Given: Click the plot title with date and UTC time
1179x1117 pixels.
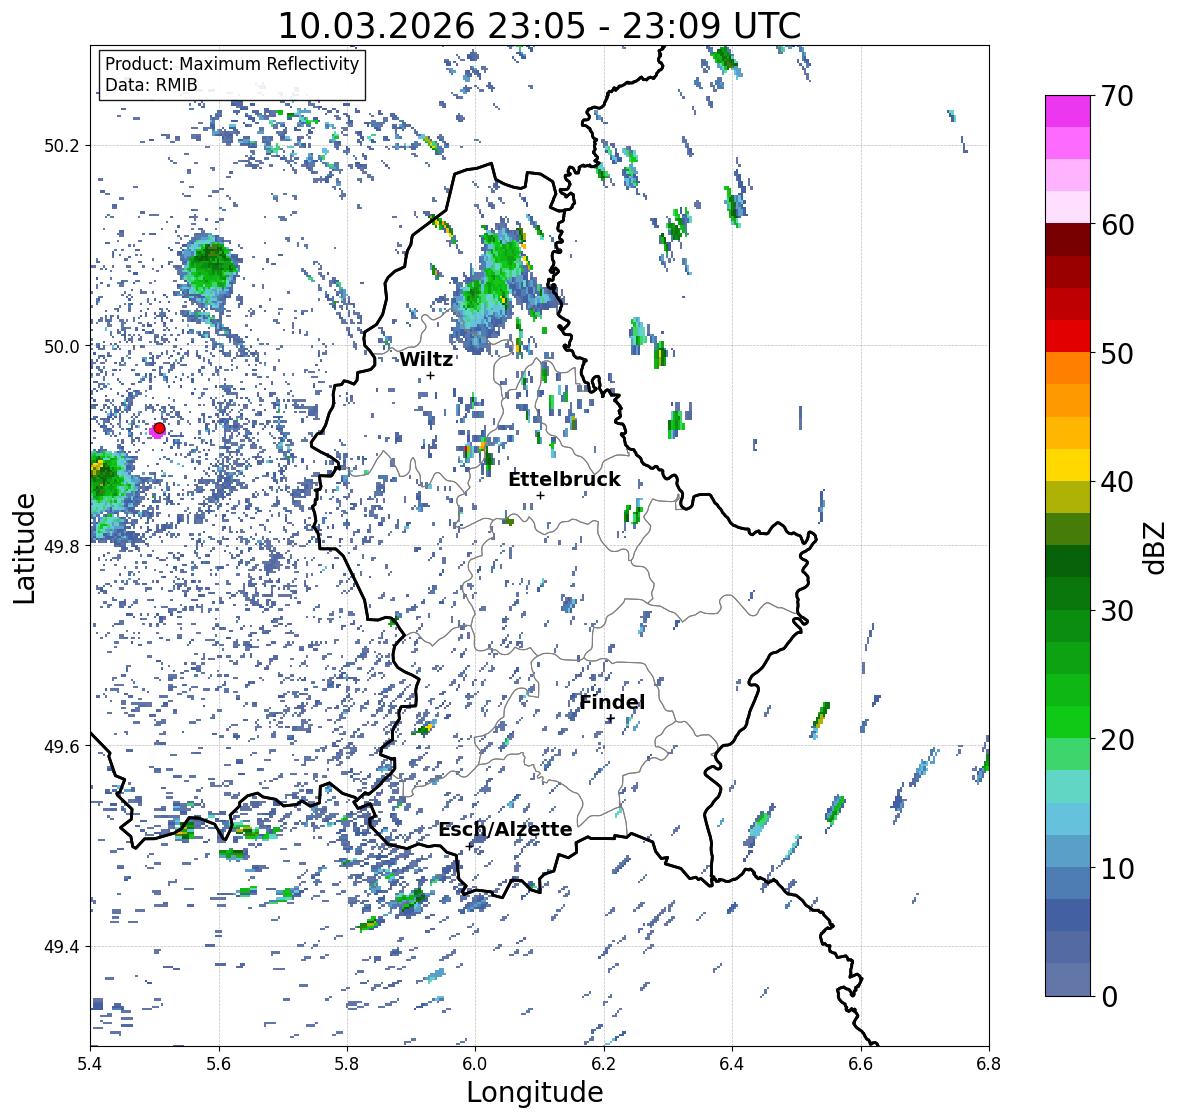Looking at the screenshot, I should coord(539,26).
